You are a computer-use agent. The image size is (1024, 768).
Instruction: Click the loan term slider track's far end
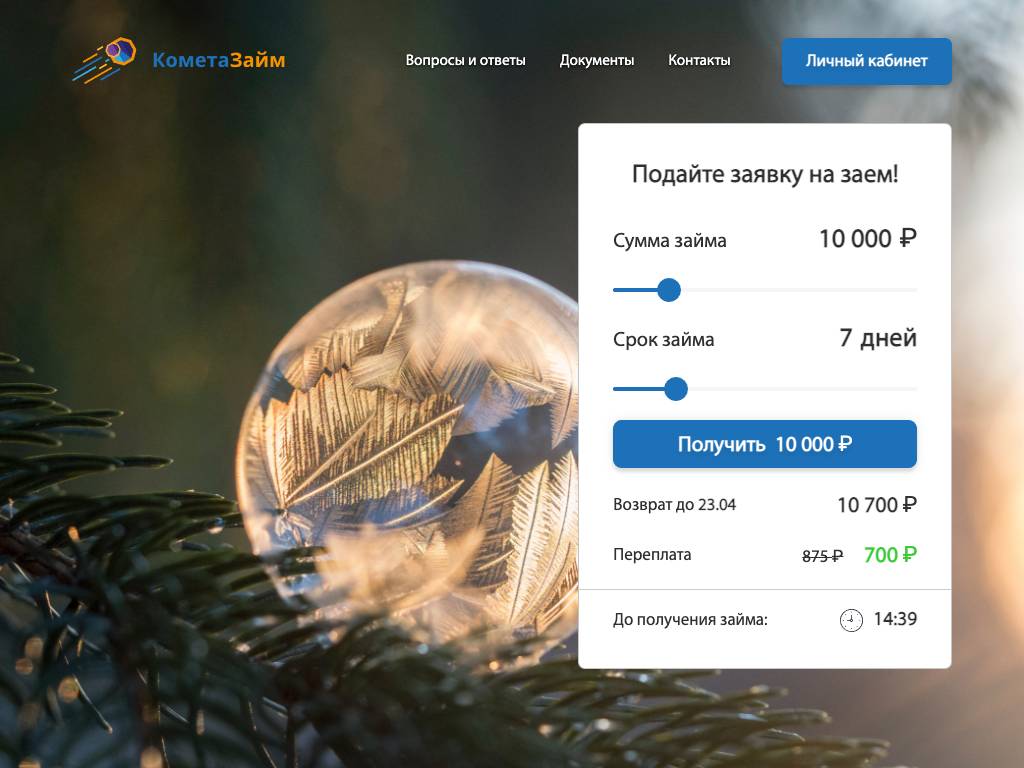tap(913, 389)
